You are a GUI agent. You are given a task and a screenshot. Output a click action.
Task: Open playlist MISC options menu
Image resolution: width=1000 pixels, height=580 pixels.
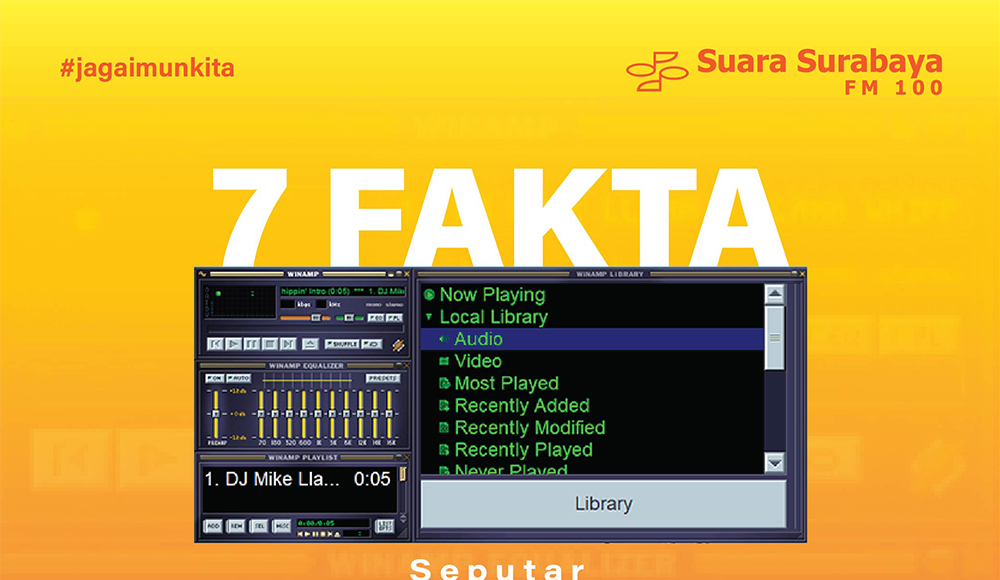point(282,526)
